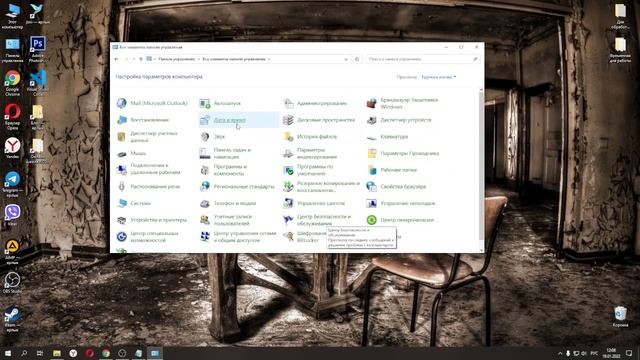This screenshot has width=640, height=360.
Task: Open Звук (Sound) settings
Action: pos(212,137)
